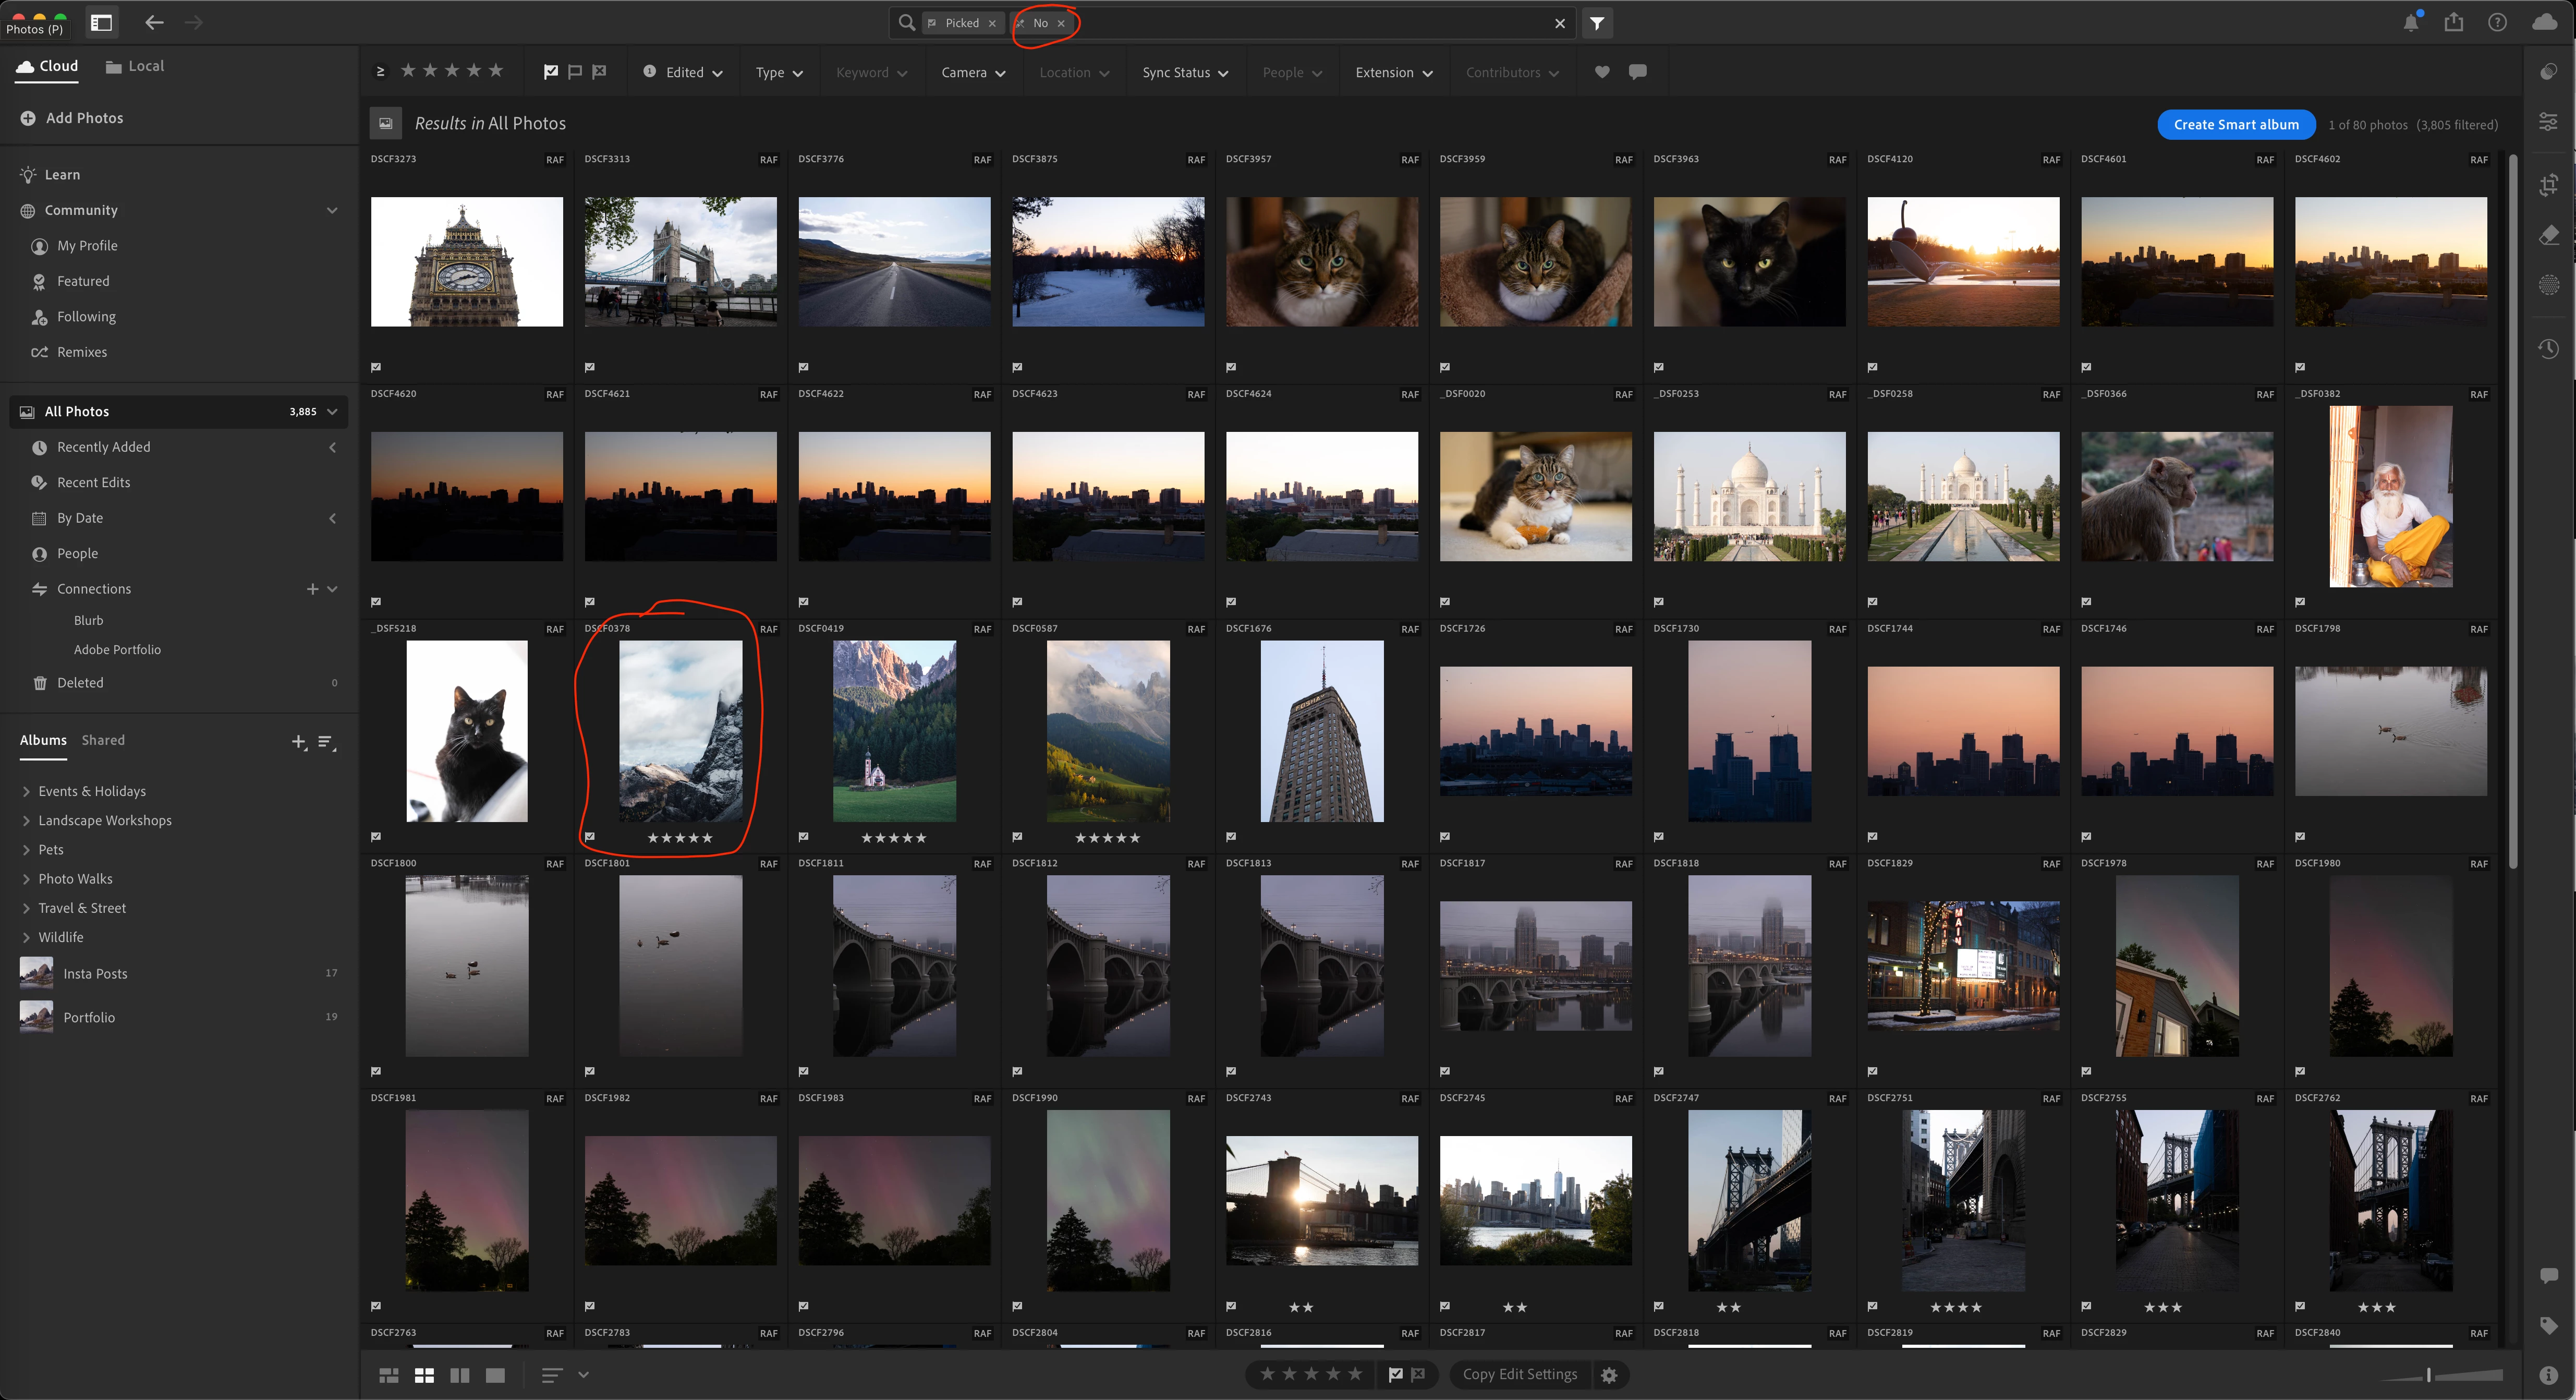The width and height of the screenshot is (2576, 1400).
Task: Toggle the Rejected flag filter
Action: tap(599, 72)
